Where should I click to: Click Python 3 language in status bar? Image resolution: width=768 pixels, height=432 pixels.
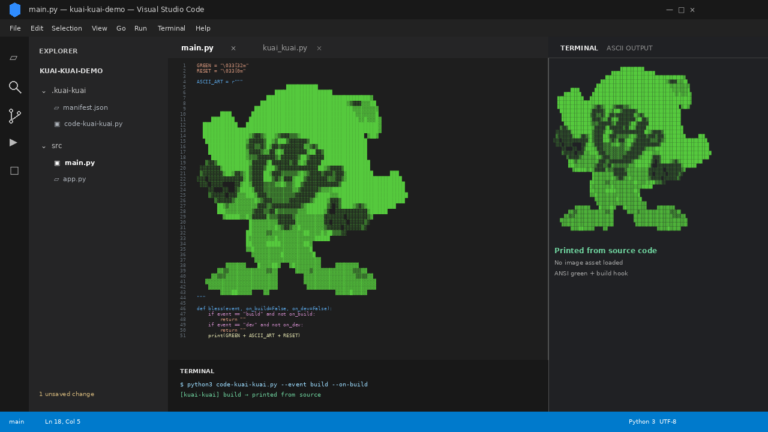642,422
